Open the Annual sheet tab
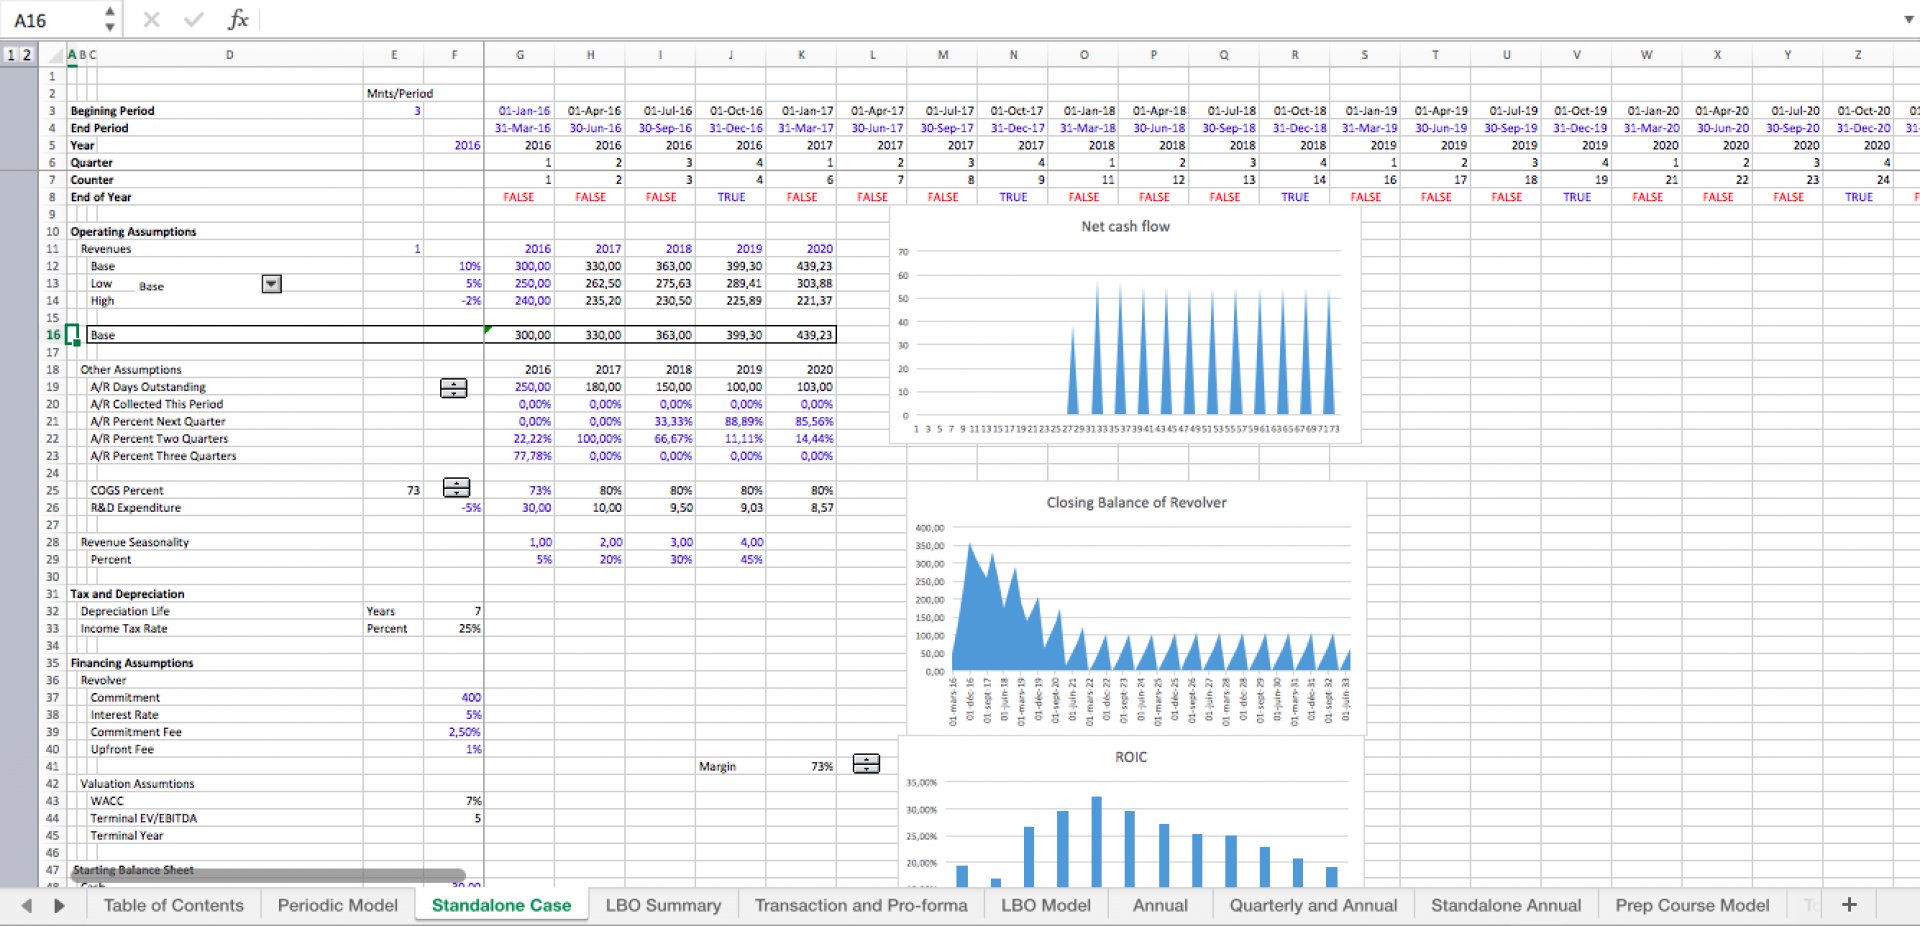The height and width of the screenshot is (926, 1920). (x=1160, y=905)
